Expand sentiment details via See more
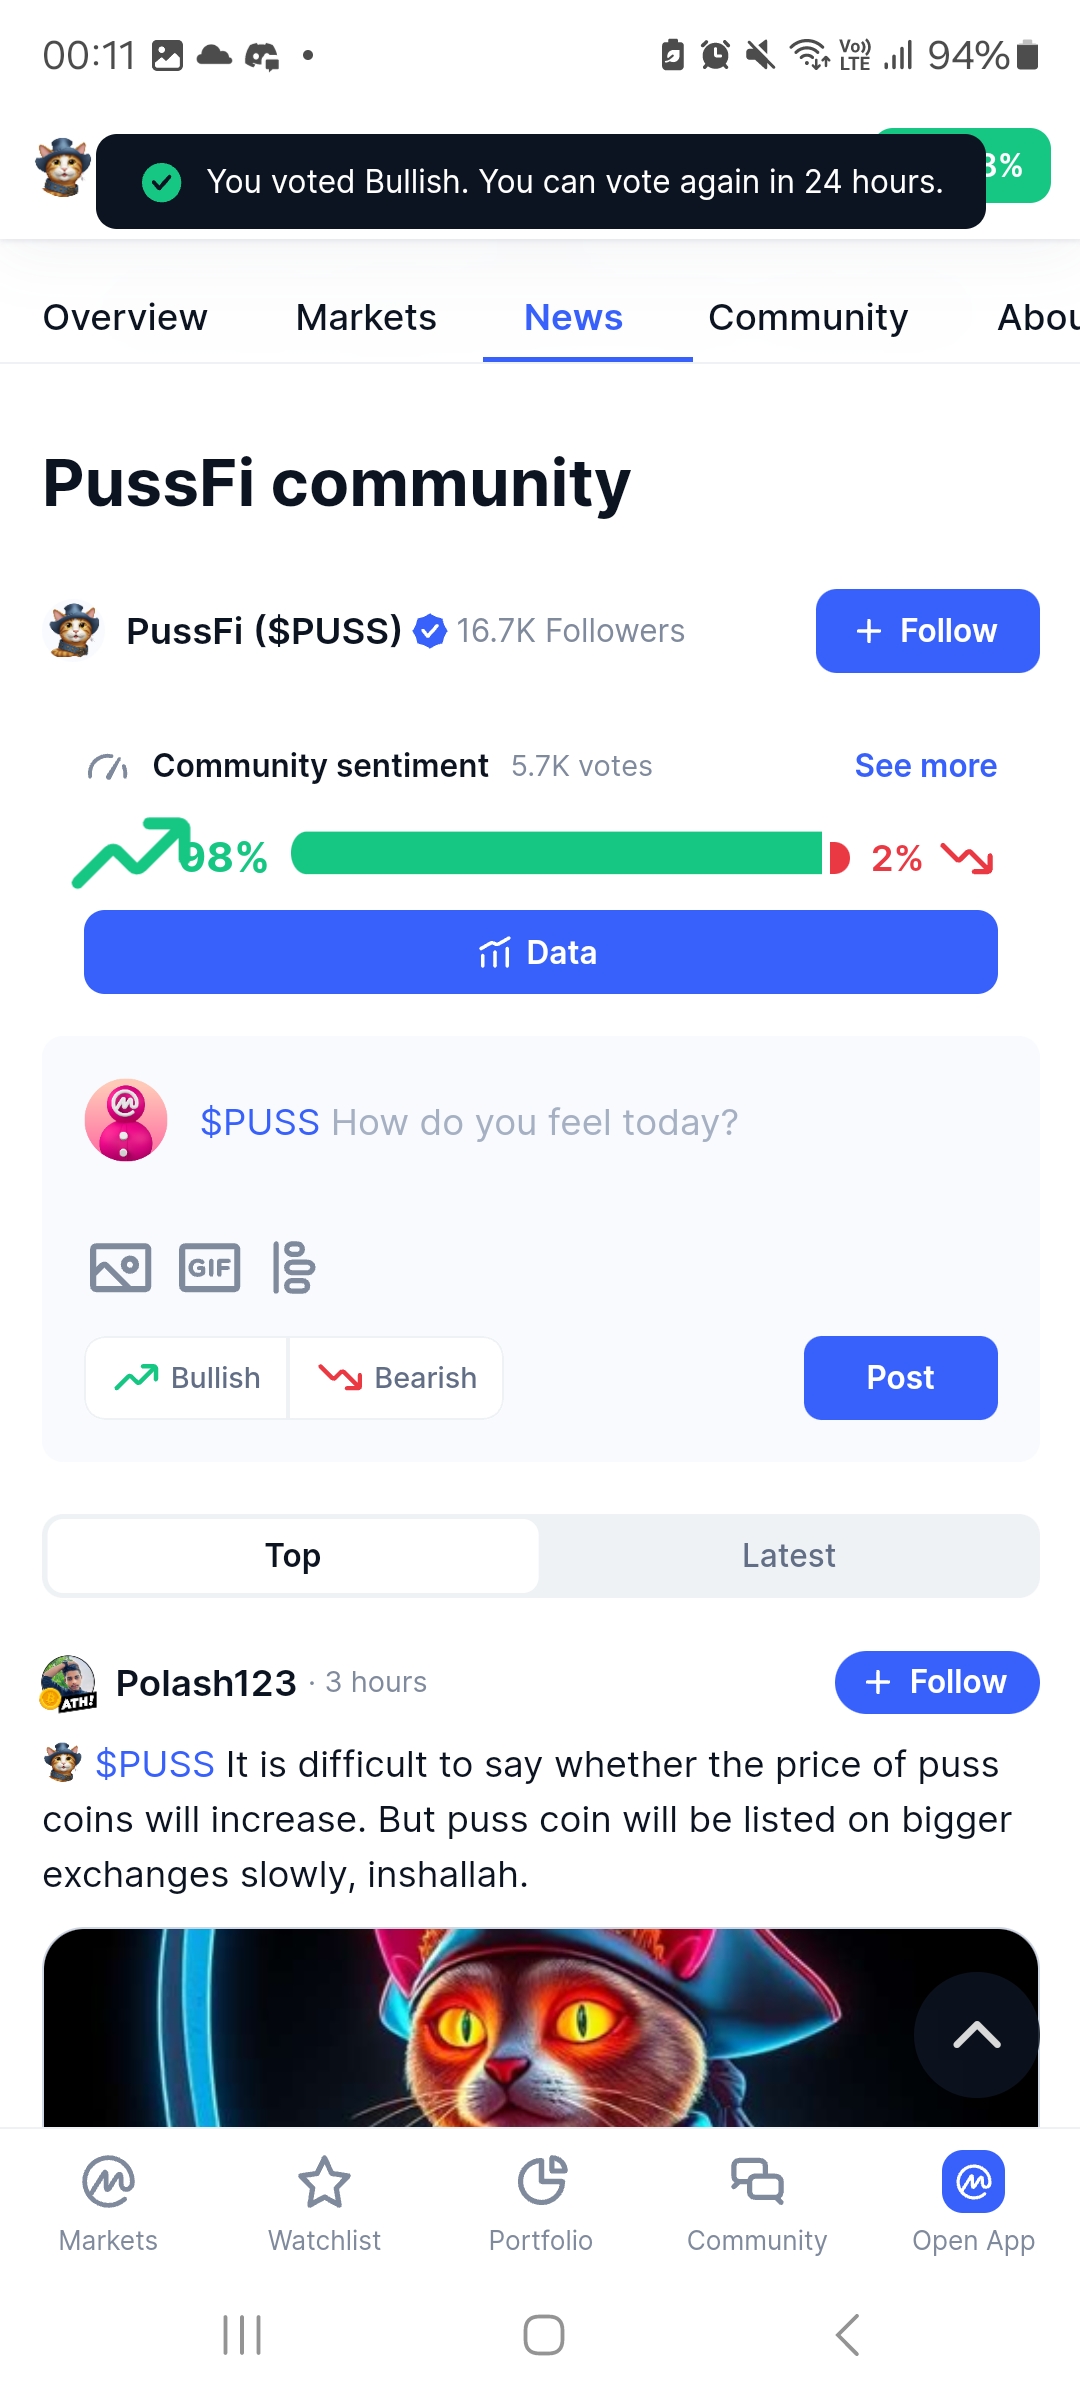This screenshot has height=2400, width=1080. 926,766
